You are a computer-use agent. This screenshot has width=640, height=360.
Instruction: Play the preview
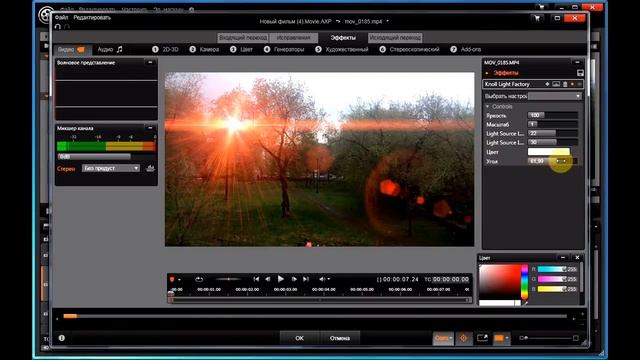[x=280, y=279]
